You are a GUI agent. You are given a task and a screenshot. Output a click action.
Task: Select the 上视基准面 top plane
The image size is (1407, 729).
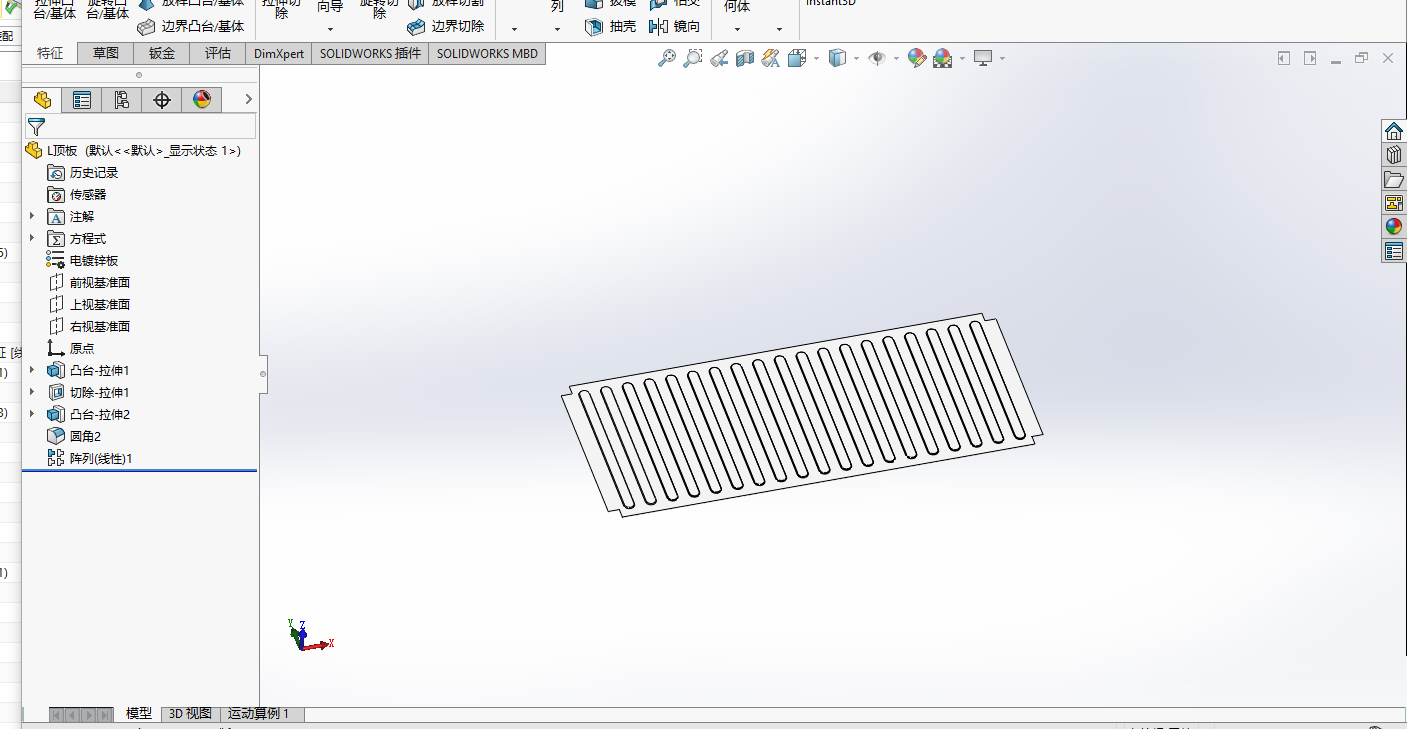(x=89, y=304)
